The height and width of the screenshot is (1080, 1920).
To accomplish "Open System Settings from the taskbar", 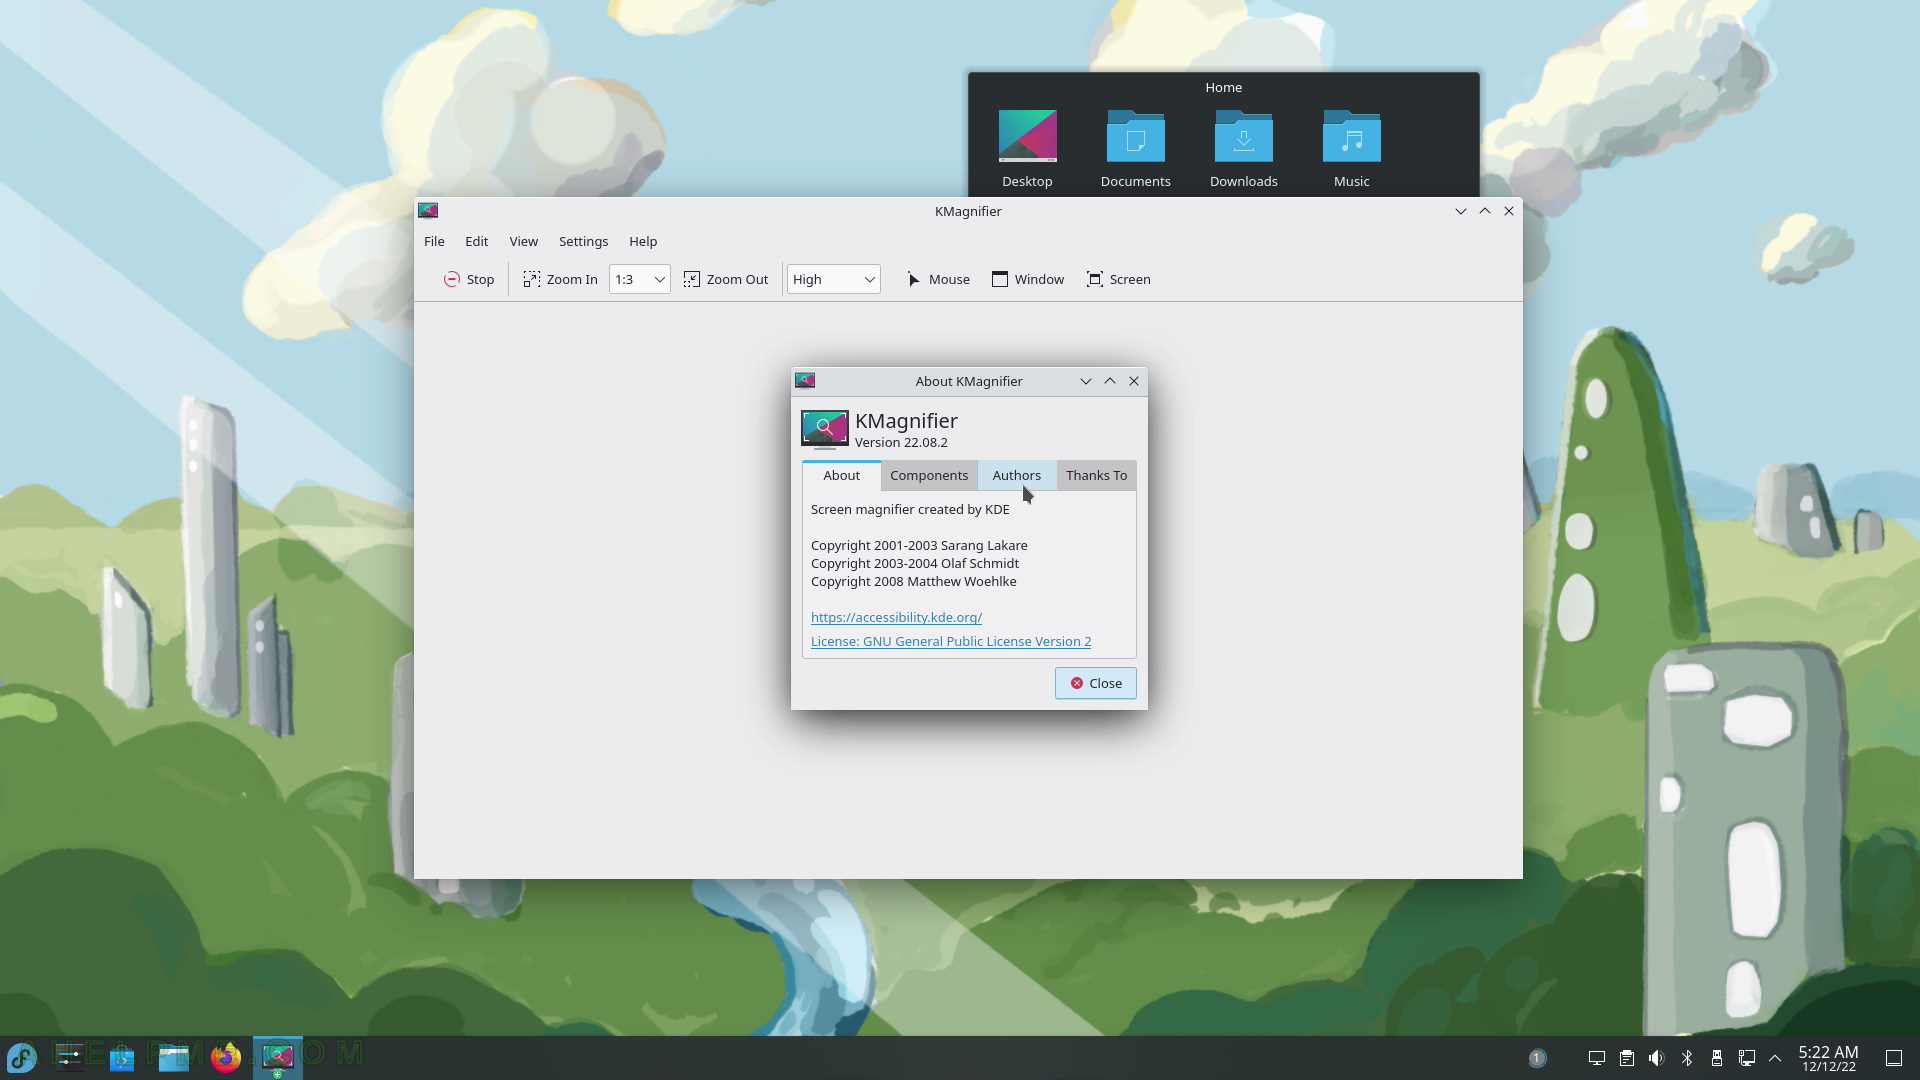I will (x=70, y=1057).
